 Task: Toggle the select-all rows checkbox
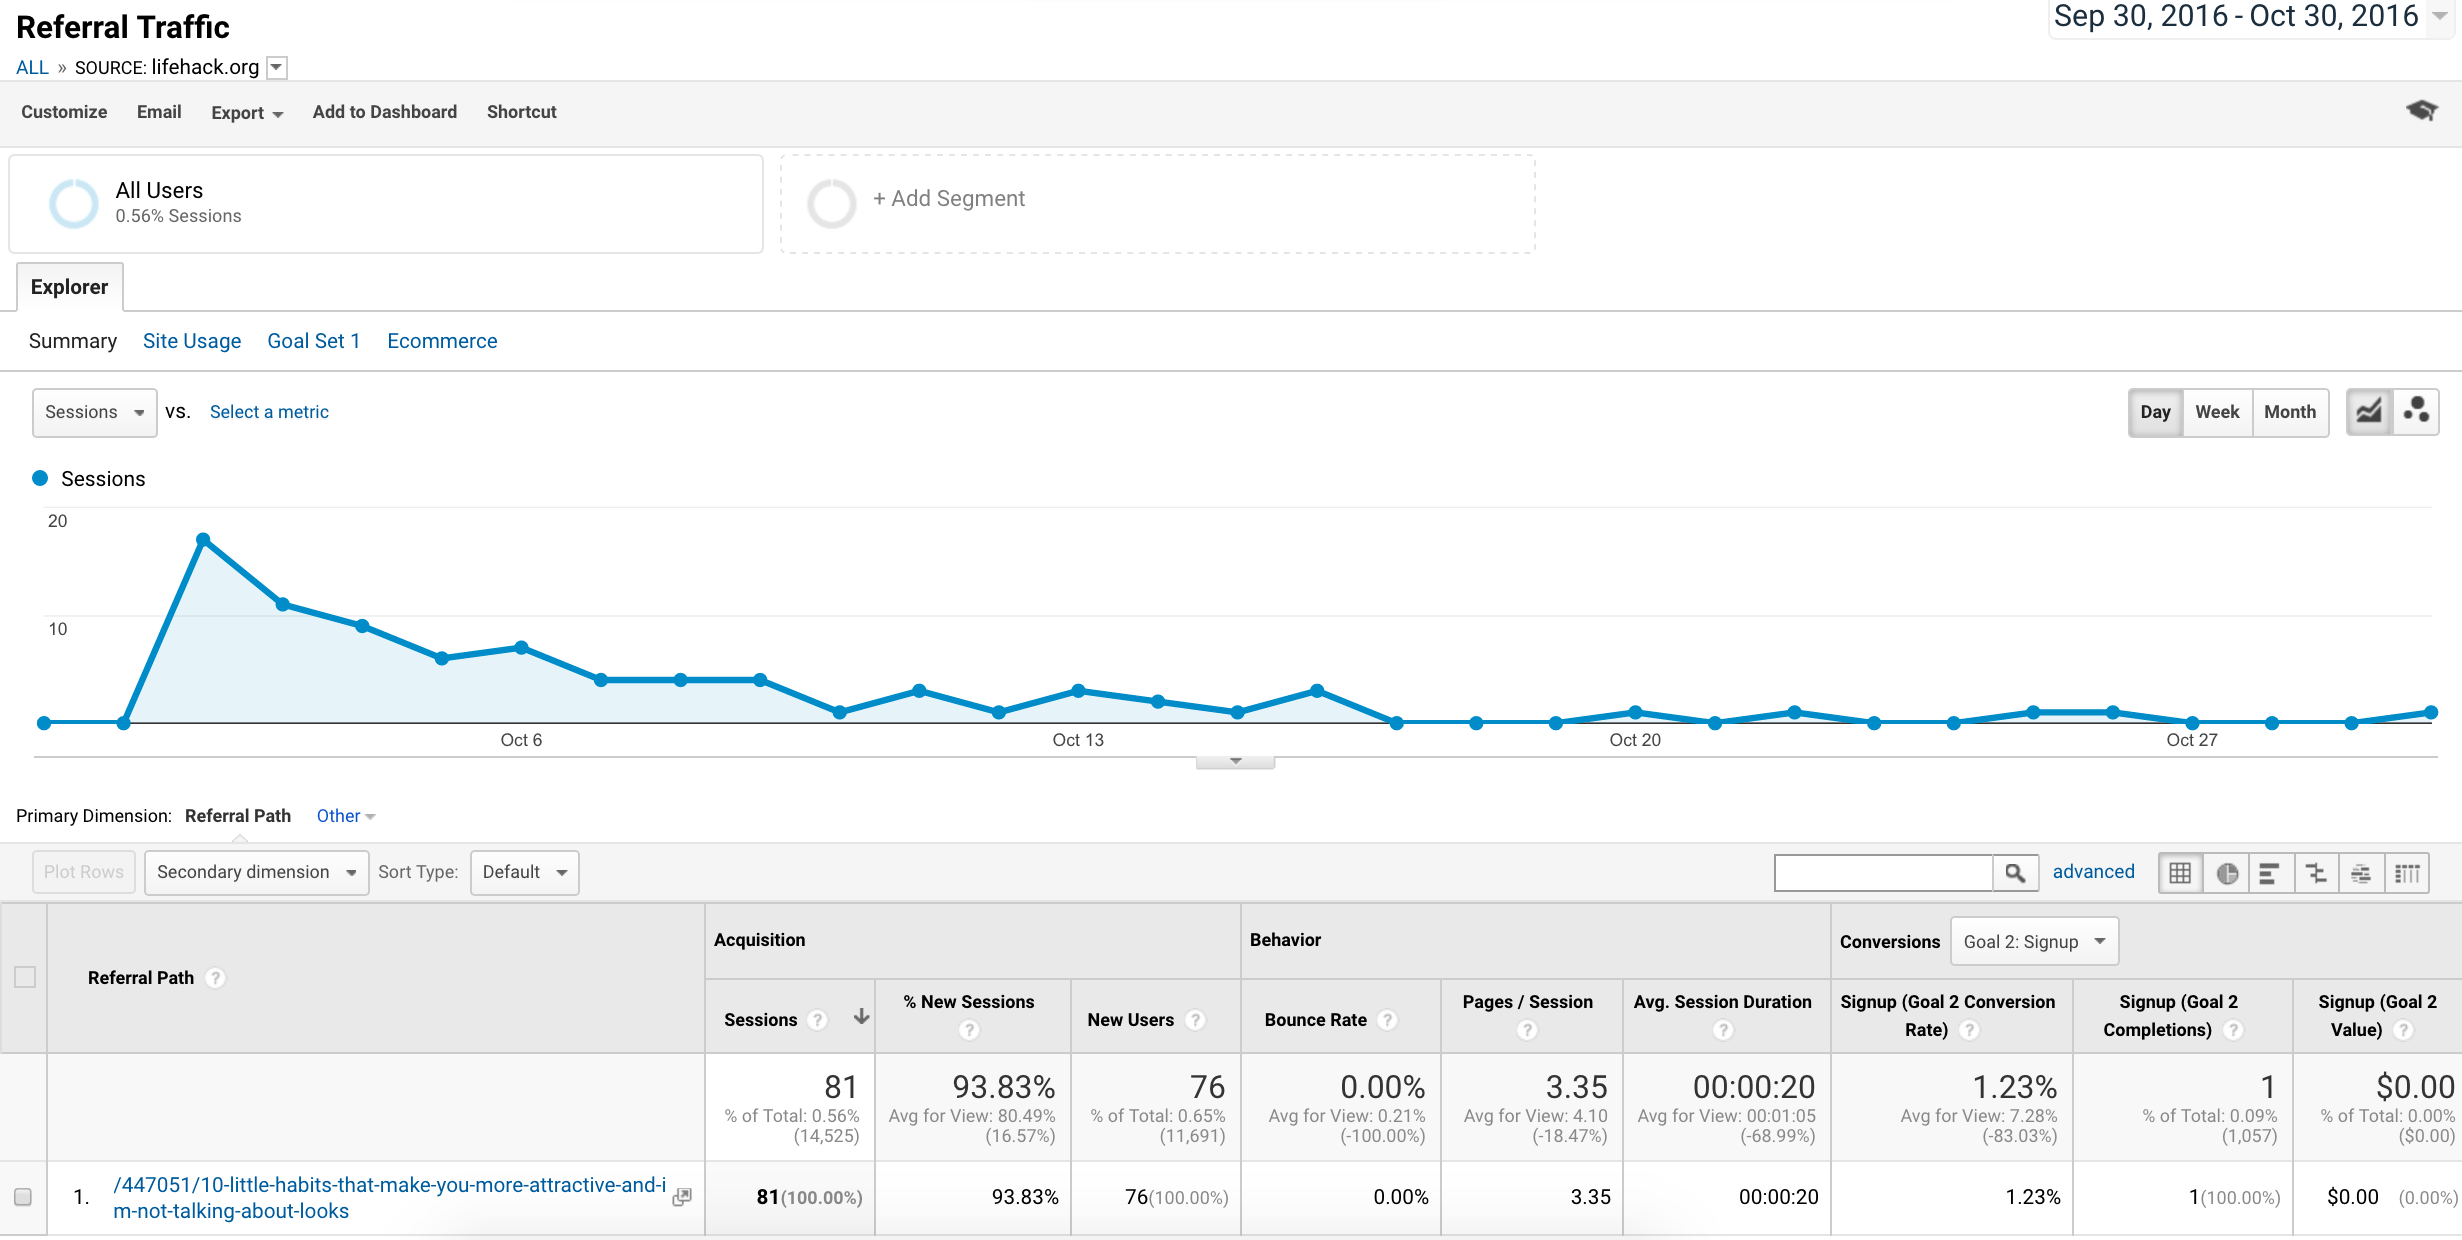25,977
